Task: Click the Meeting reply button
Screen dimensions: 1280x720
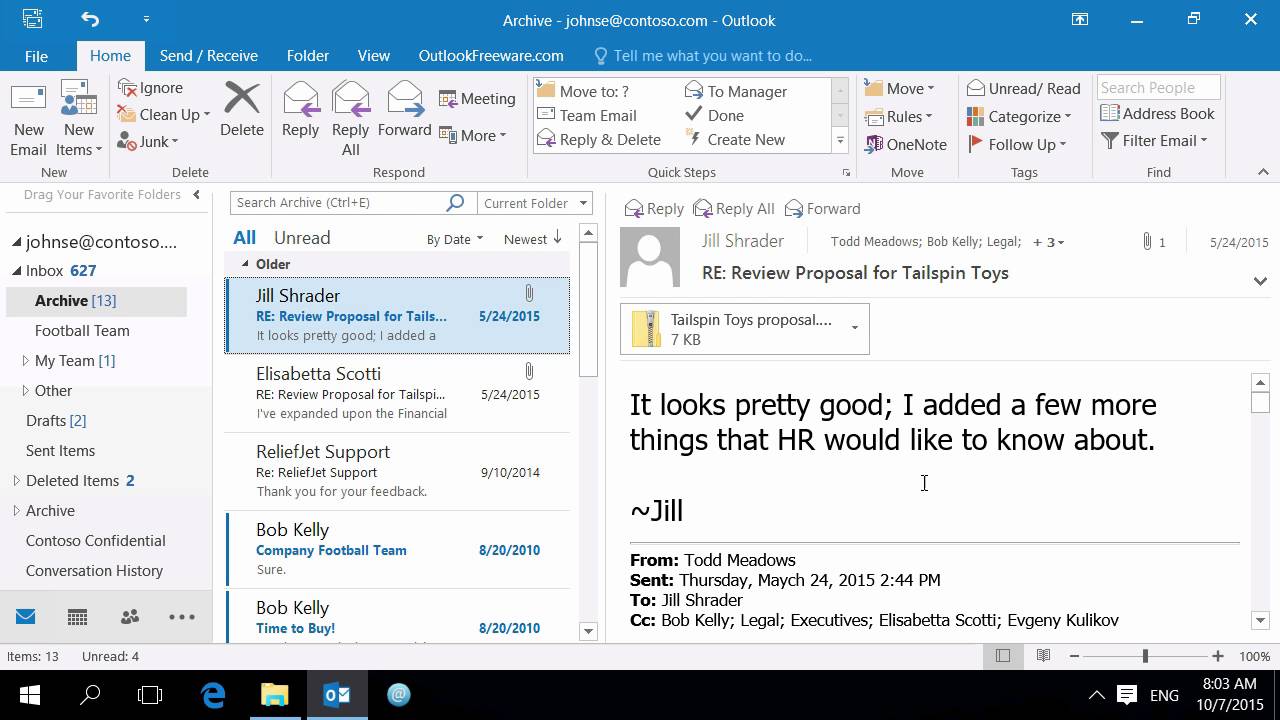Action: [x=477, y=98]
